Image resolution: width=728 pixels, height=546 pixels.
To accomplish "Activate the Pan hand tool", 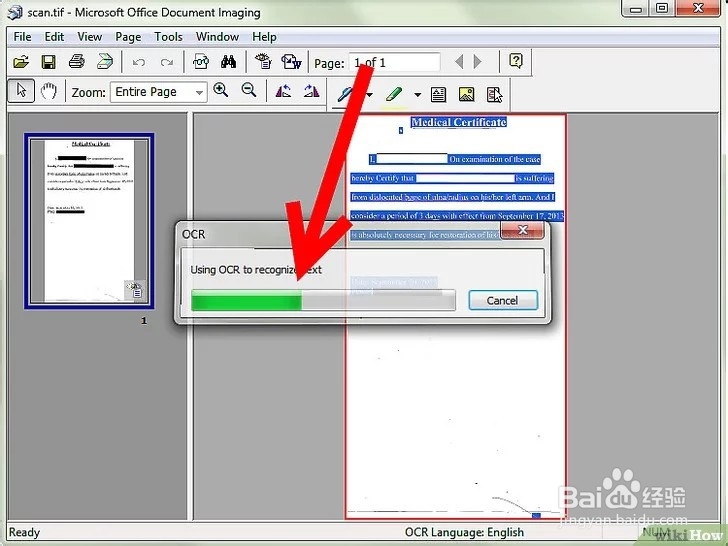I will 48,91.
